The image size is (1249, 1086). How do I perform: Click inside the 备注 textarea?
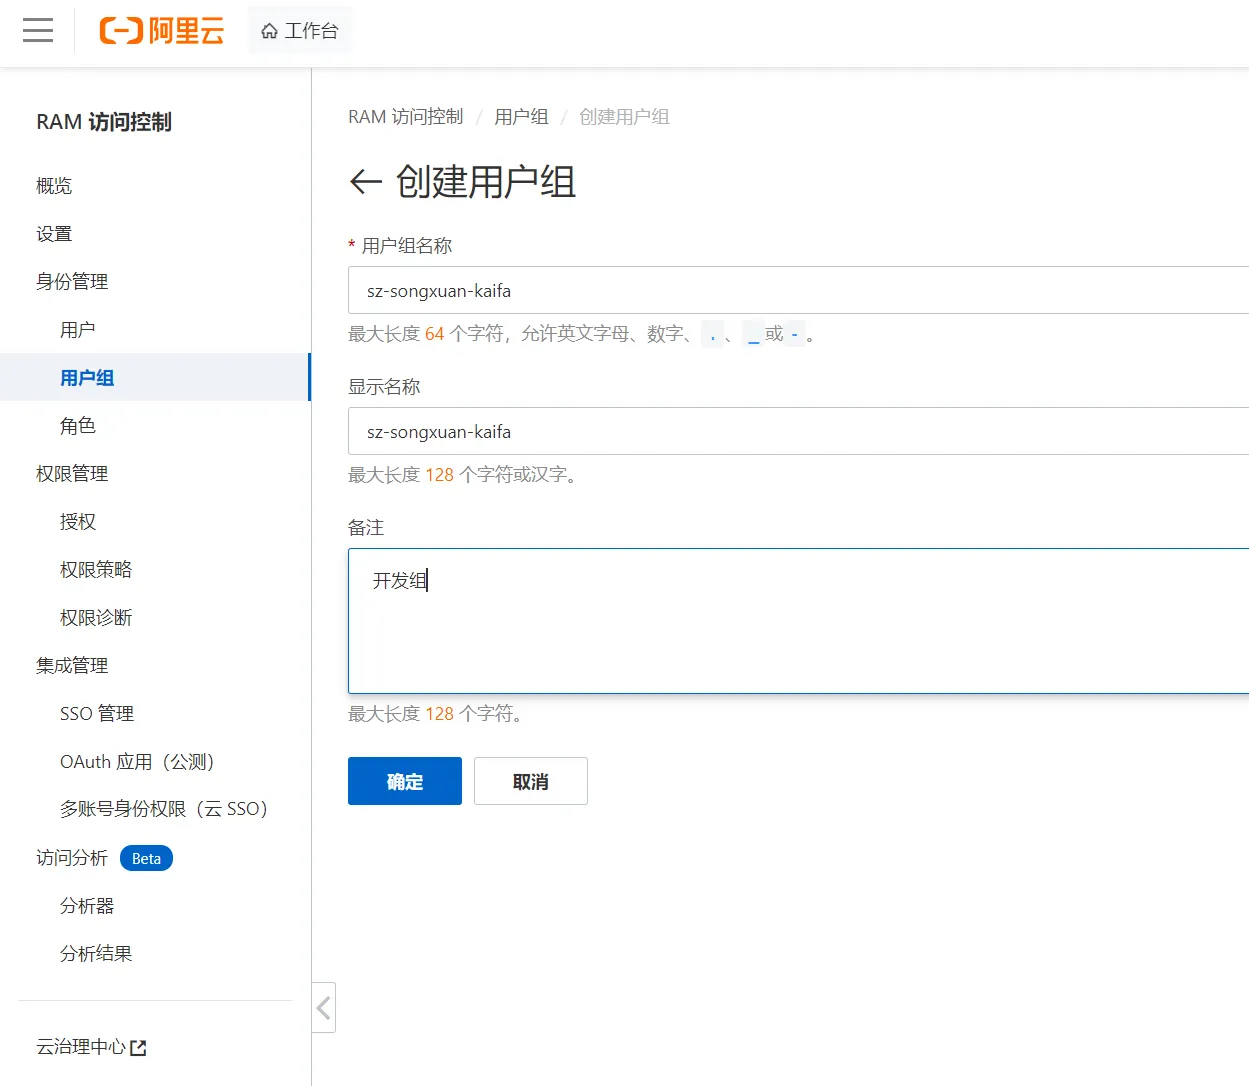coord(797,620)
